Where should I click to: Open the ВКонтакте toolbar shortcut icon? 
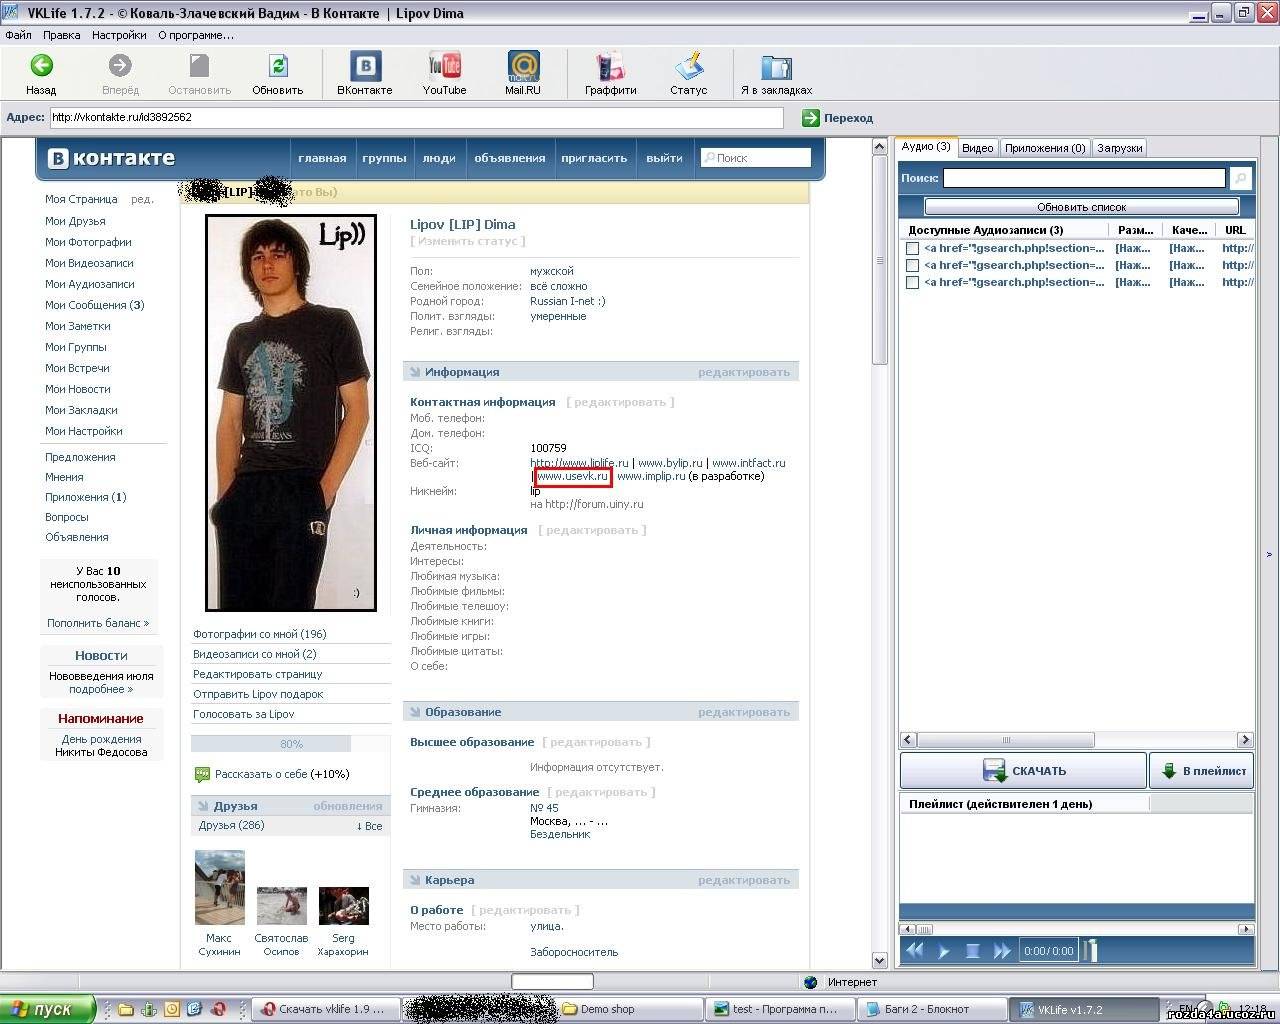click(x=365, y=66)
